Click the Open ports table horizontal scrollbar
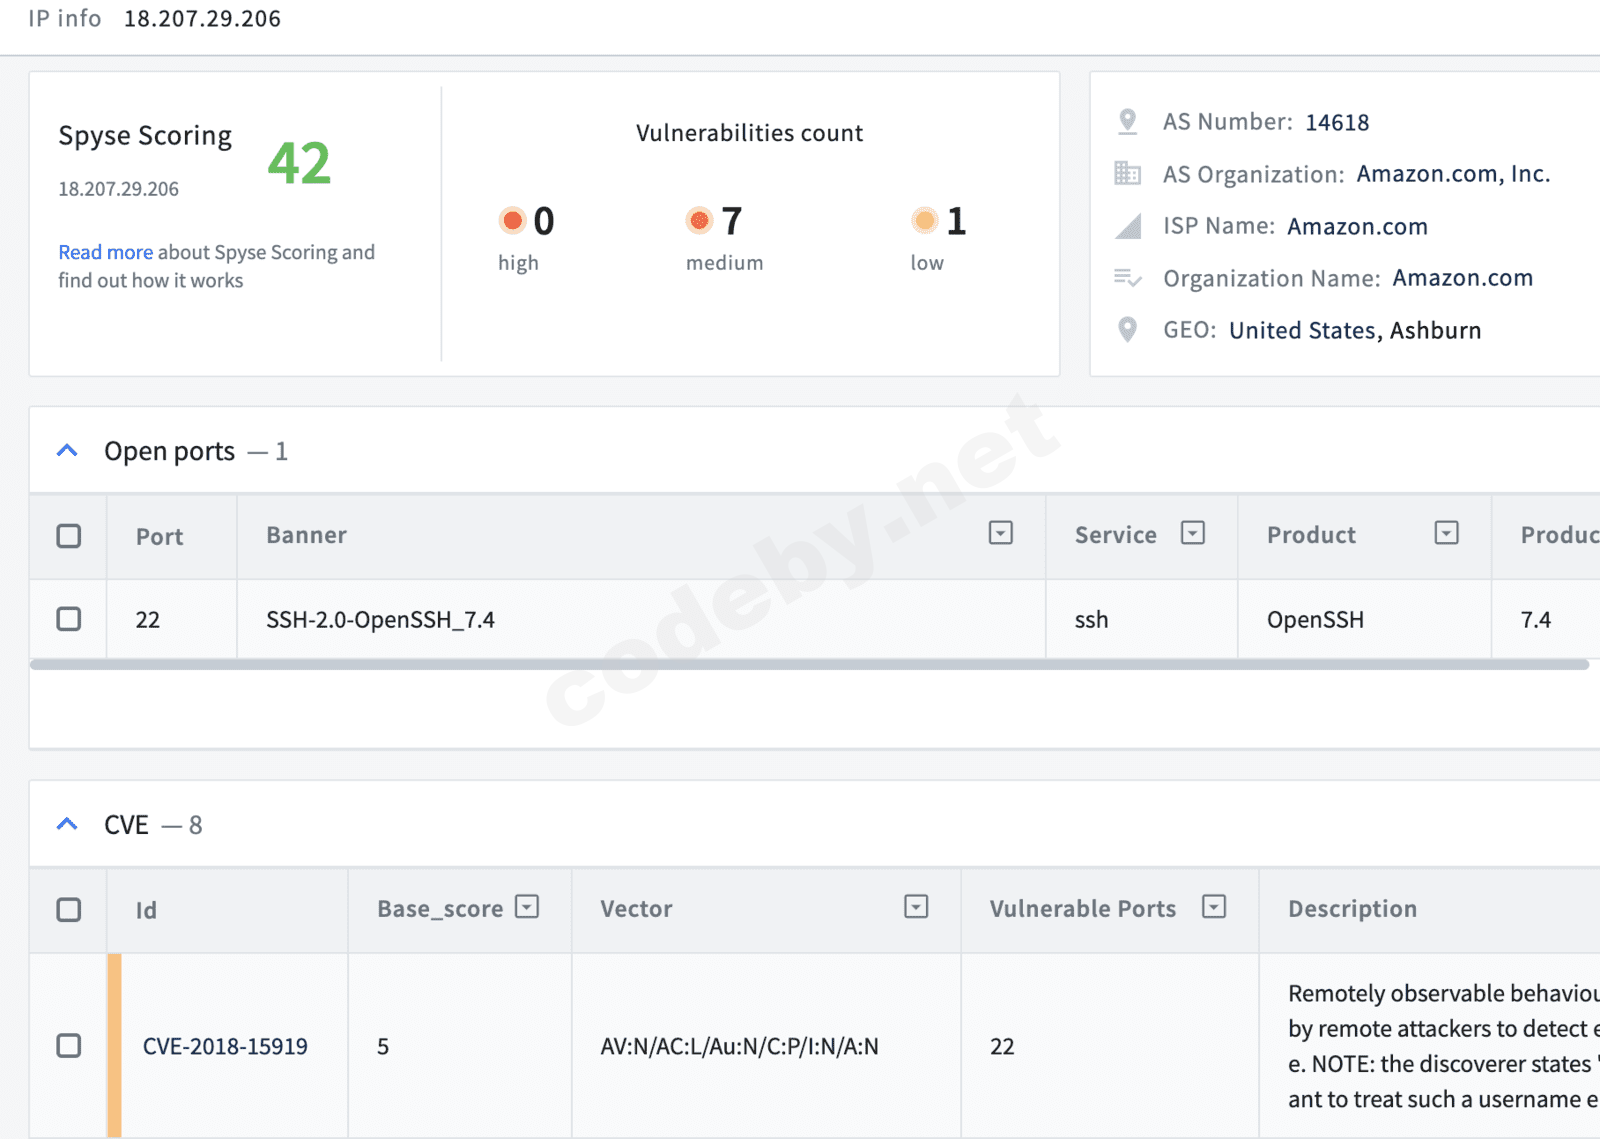This screenshot has height=1139, width=1600. click(809, 664)
